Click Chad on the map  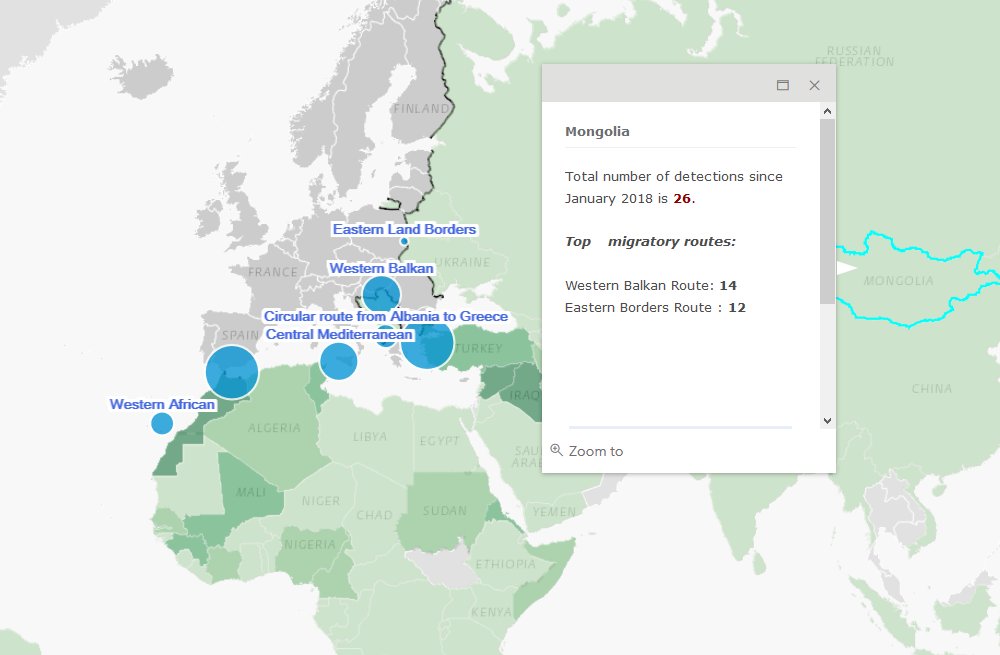click(374, 515)
